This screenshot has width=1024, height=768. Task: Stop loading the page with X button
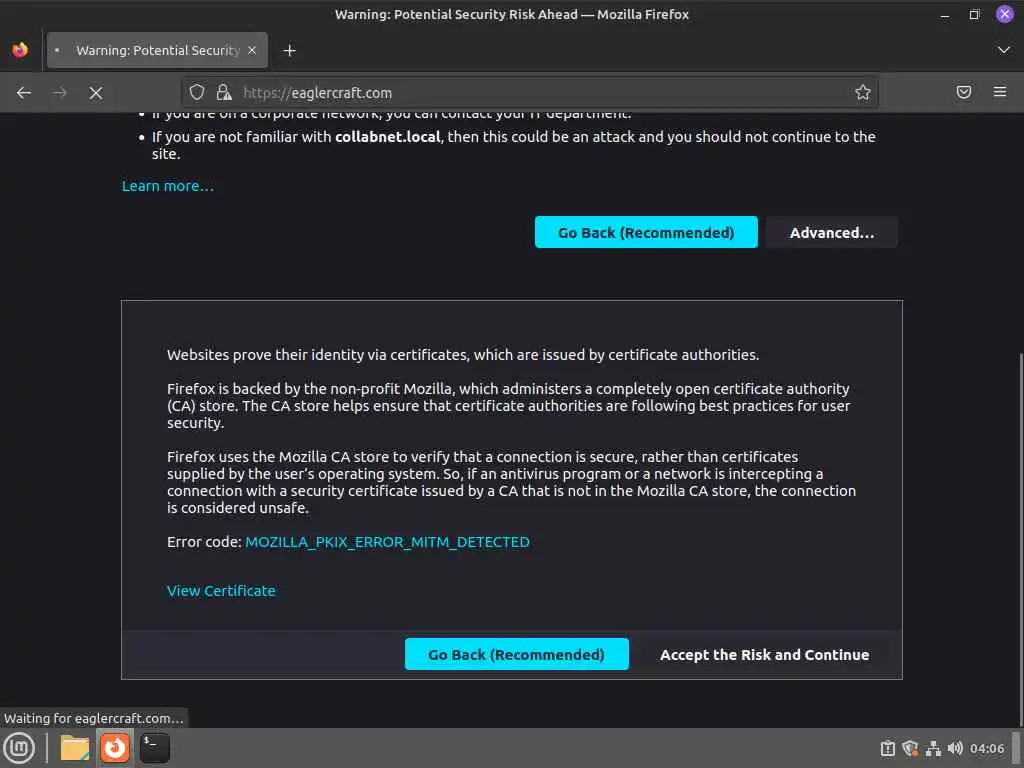tap(96, 93)
